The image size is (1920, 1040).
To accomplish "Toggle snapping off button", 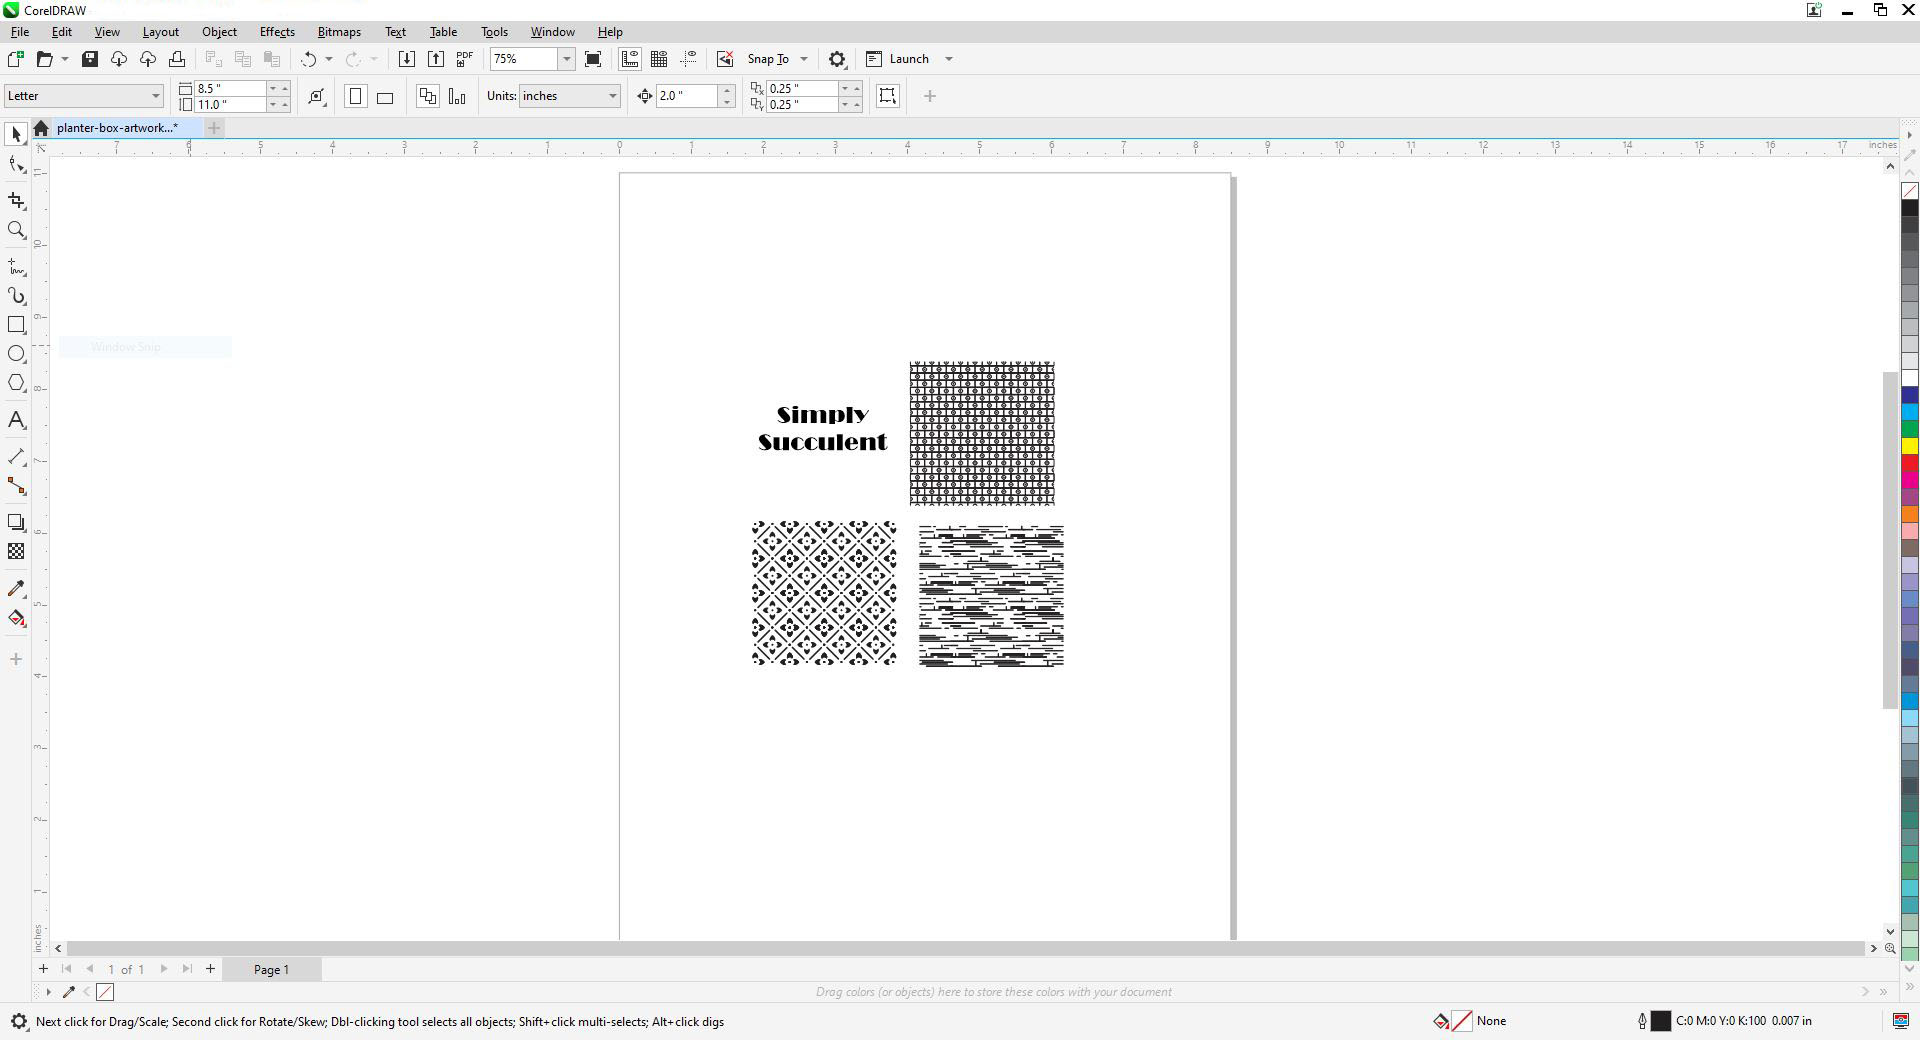I will pos(725,59).
